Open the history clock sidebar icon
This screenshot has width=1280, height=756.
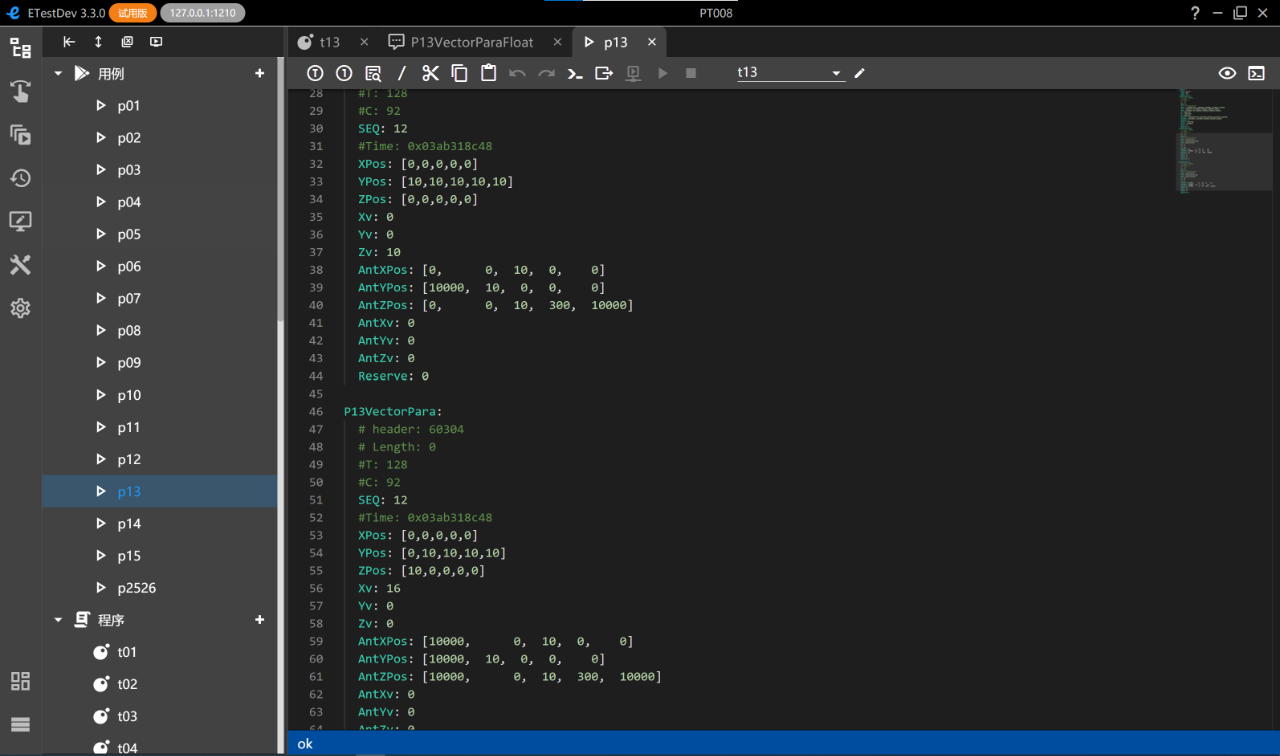pos(20,178)
